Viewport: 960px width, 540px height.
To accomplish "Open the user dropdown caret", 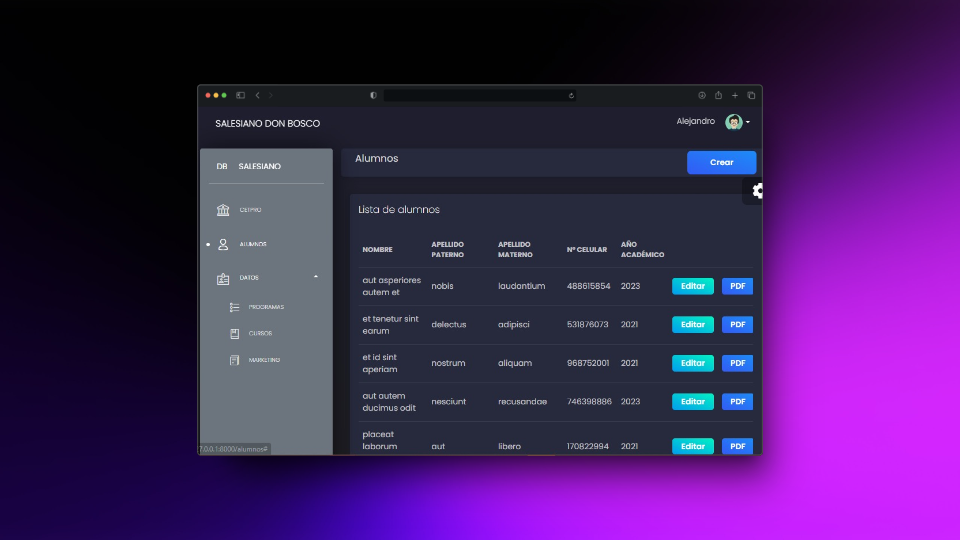I will pyautogui.click(x=748, y=122).
